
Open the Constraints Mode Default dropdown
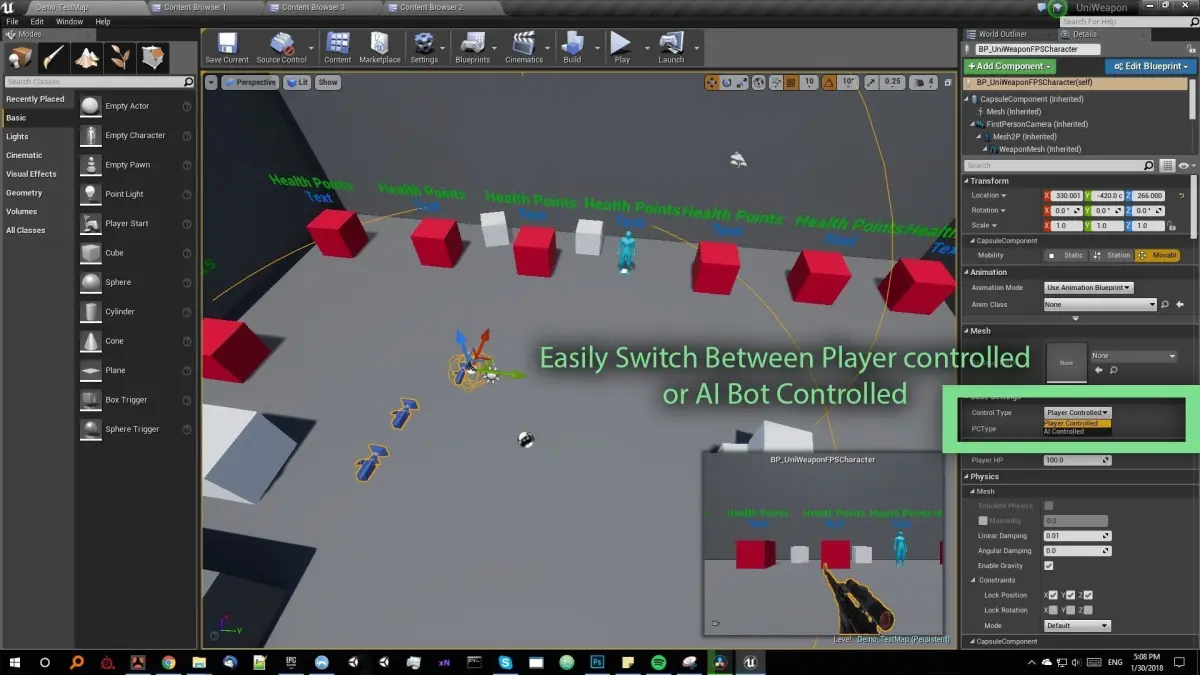pyautogui.click(x=1077, y=626)
